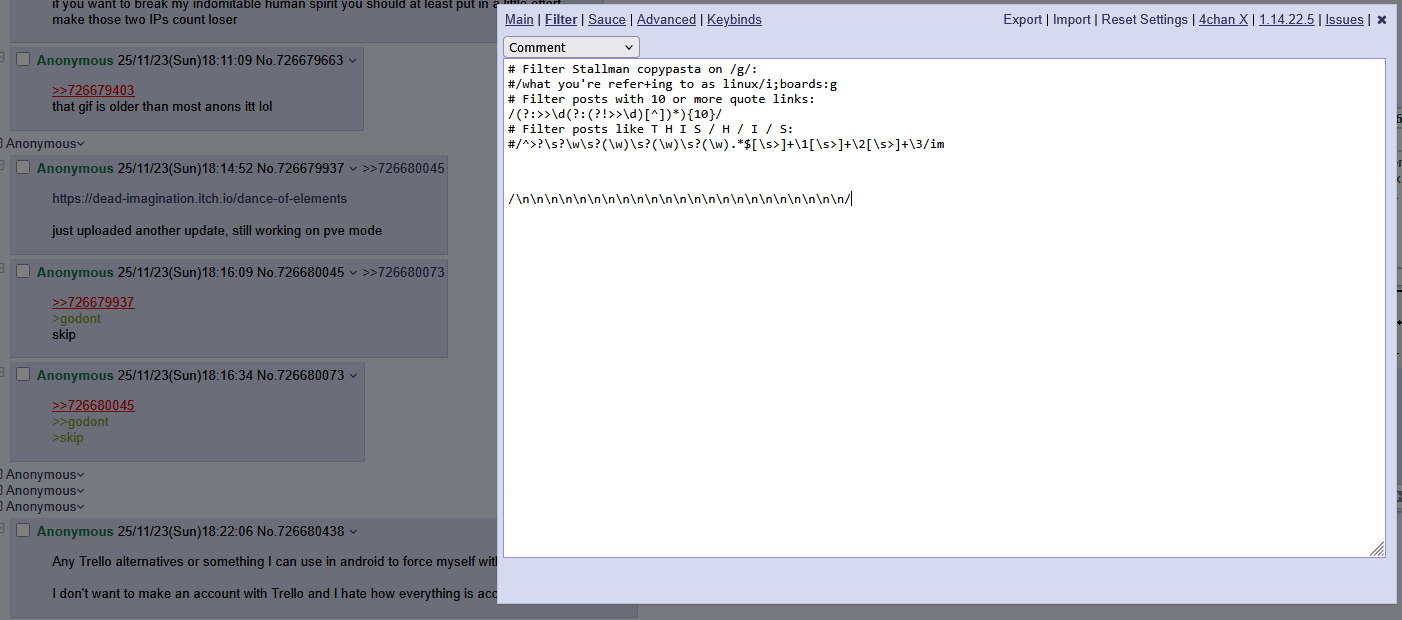This screenshot has height=620, width=1402.
Task: Click backlink >>726680073 in post 726680045 header
Action: coord(403,272)
